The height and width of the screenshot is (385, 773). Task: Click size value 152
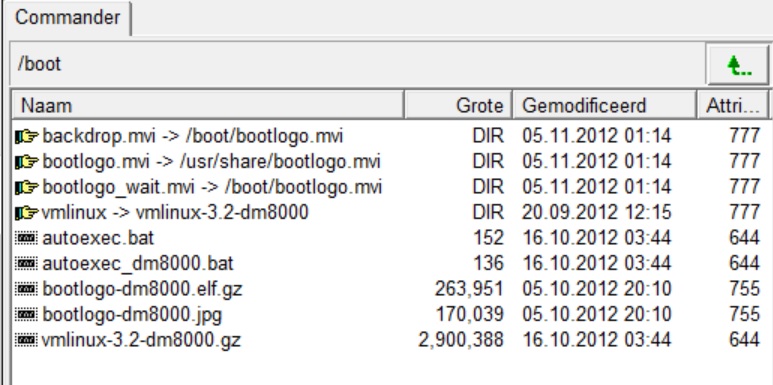click(x=489, y=238)
